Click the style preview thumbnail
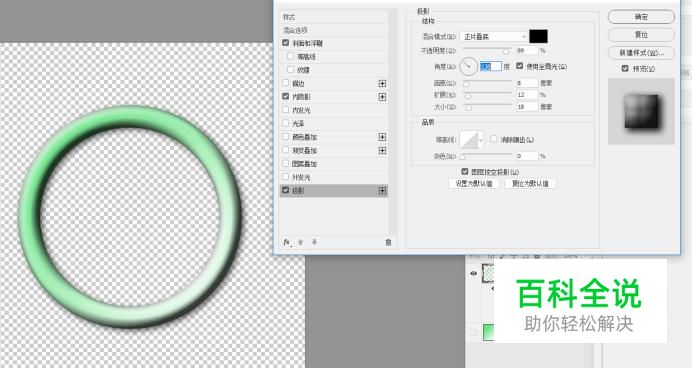This screenshot has height=368, width=692. coord(641,111)
